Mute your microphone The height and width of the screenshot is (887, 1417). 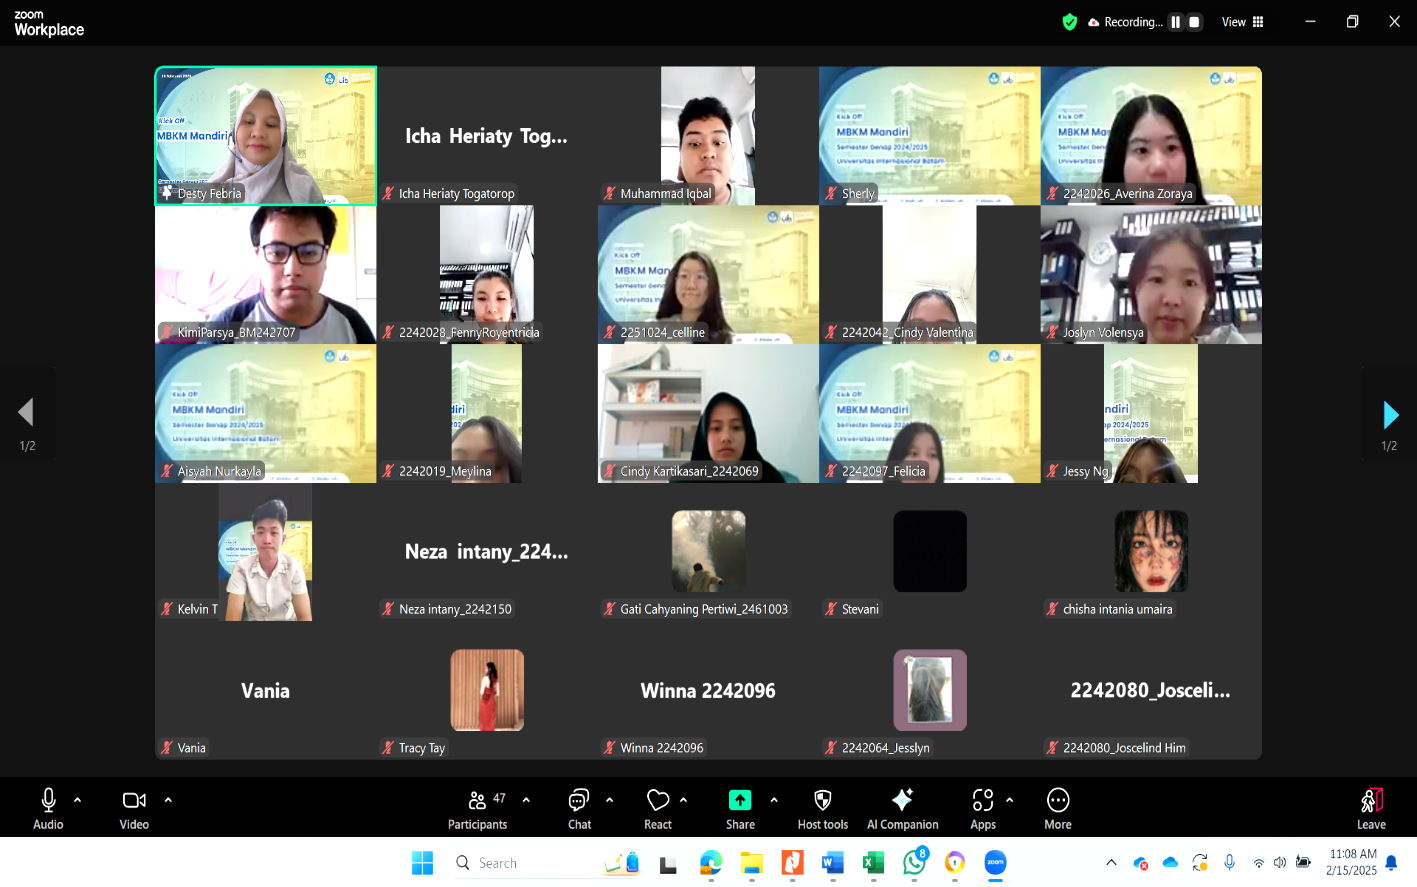click(x=48, y=808)
